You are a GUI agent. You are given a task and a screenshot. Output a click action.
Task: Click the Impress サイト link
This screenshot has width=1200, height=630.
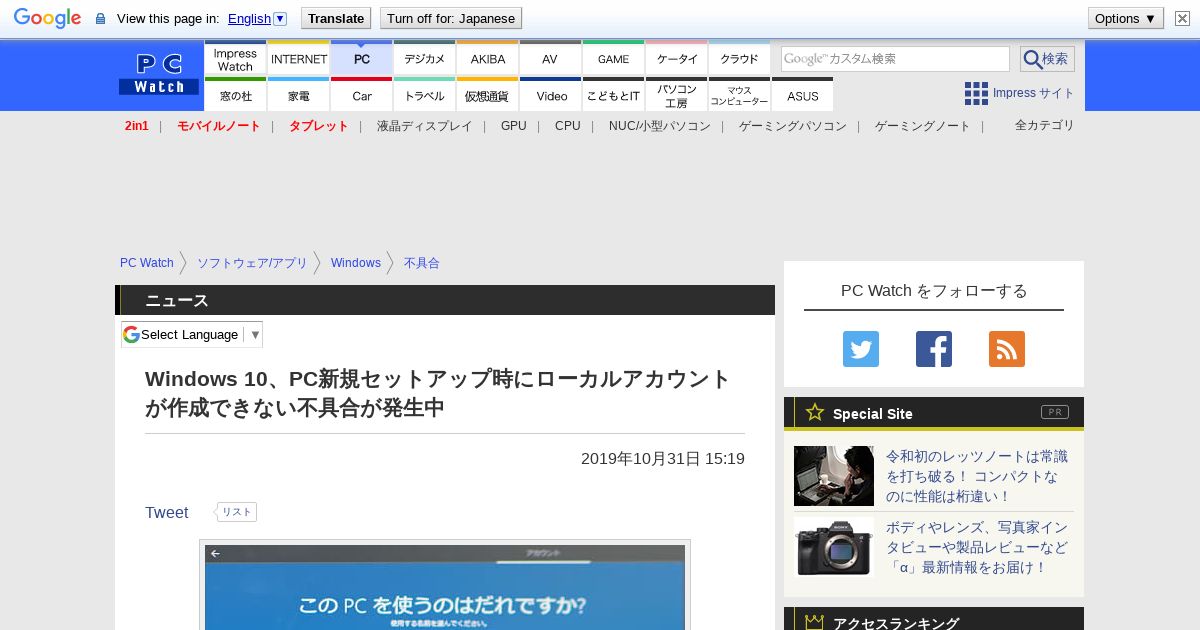(1034, 93)
